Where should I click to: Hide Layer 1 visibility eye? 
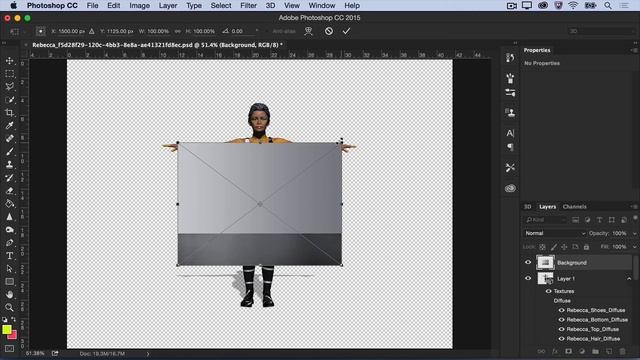(528, 278)
